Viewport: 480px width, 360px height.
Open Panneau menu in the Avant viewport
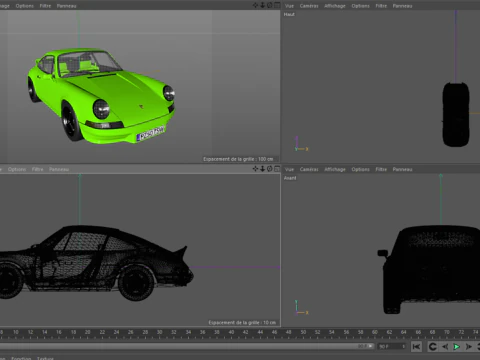coord(402,169)
